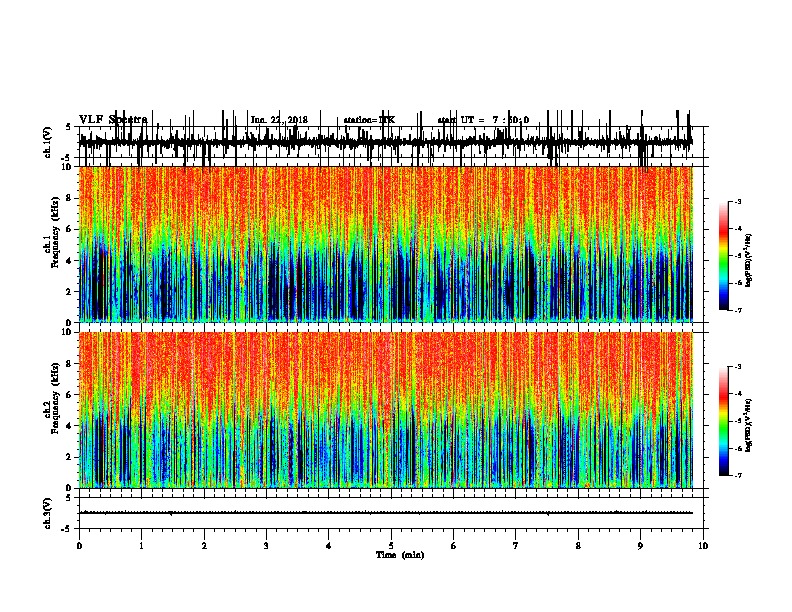
Task: Click time axis tick label "3"
Action: pos(266,546)
